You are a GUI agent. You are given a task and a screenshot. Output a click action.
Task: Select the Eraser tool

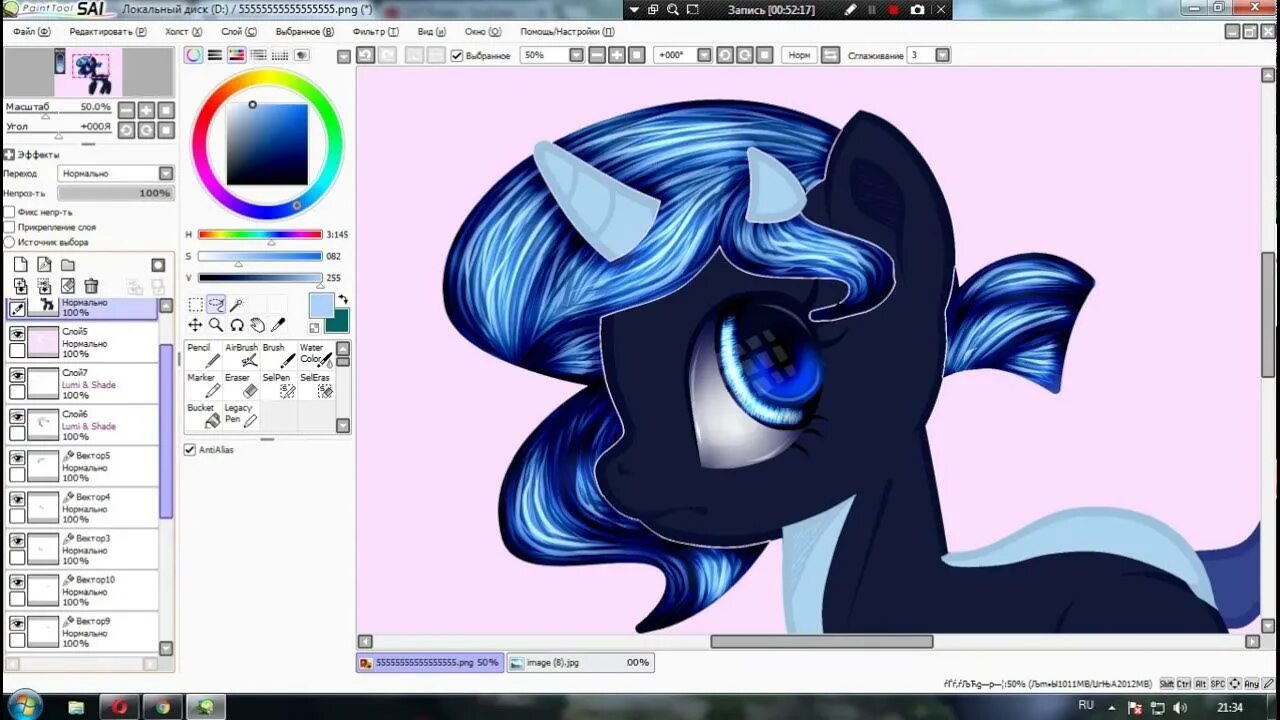click(x=241, y=385)
